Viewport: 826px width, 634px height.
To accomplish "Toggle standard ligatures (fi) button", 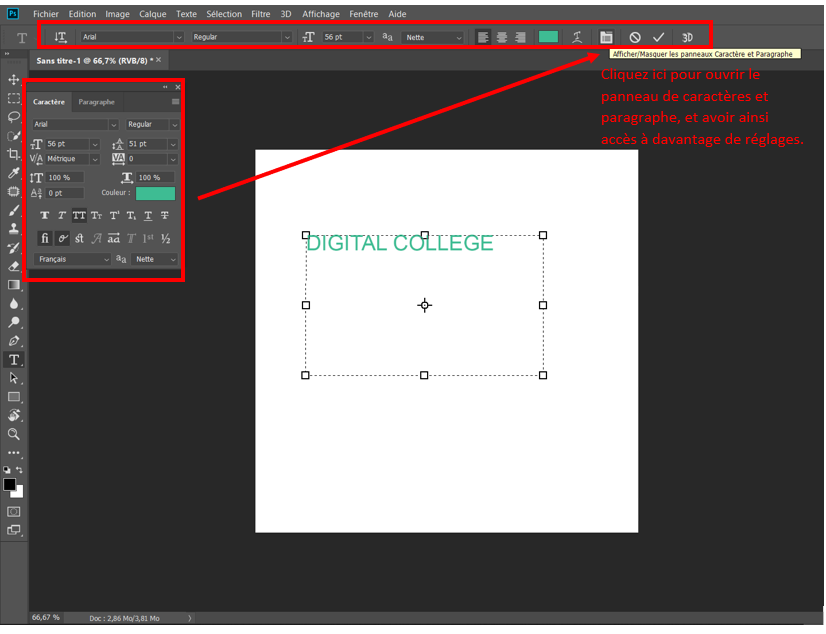I will [x=45, y=239].
